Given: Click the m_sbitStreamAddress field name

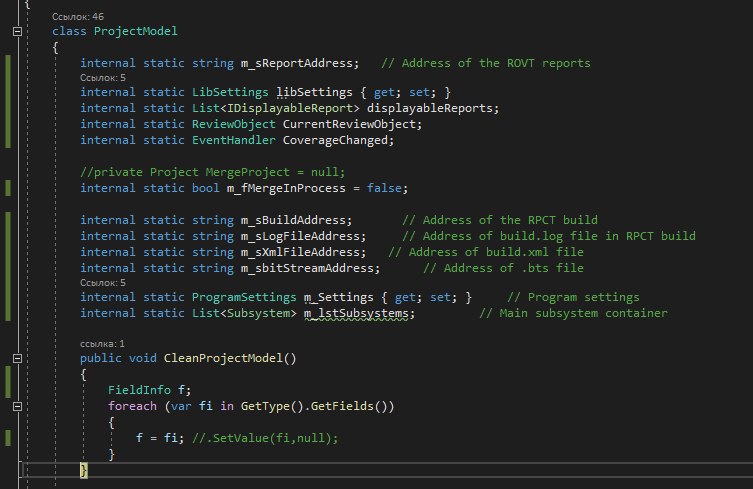Looking at the screenshot, I should (x=307, y=268).
